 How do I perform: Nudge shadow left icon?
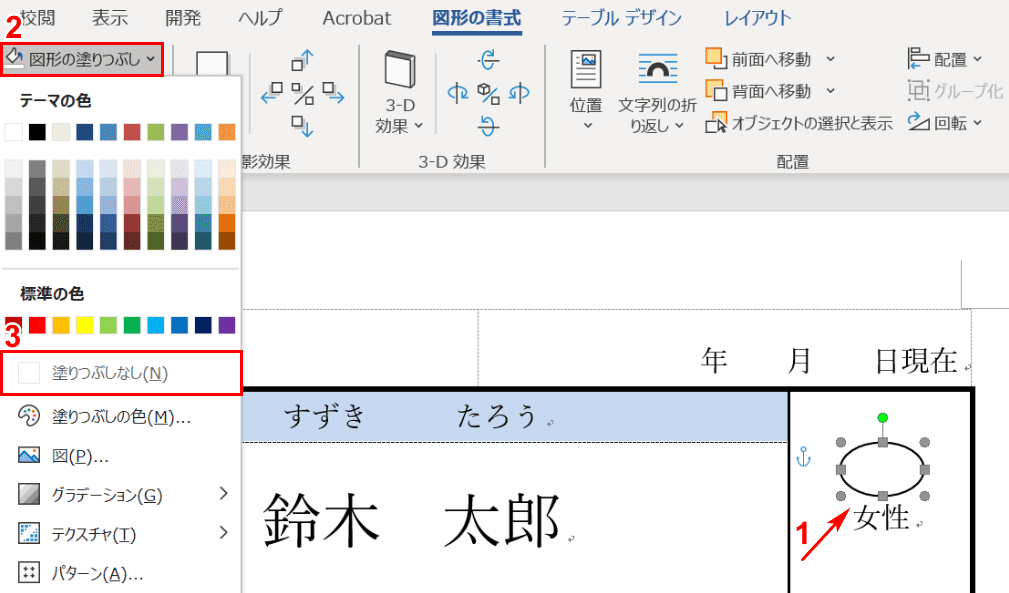click(x=272, y=93)
